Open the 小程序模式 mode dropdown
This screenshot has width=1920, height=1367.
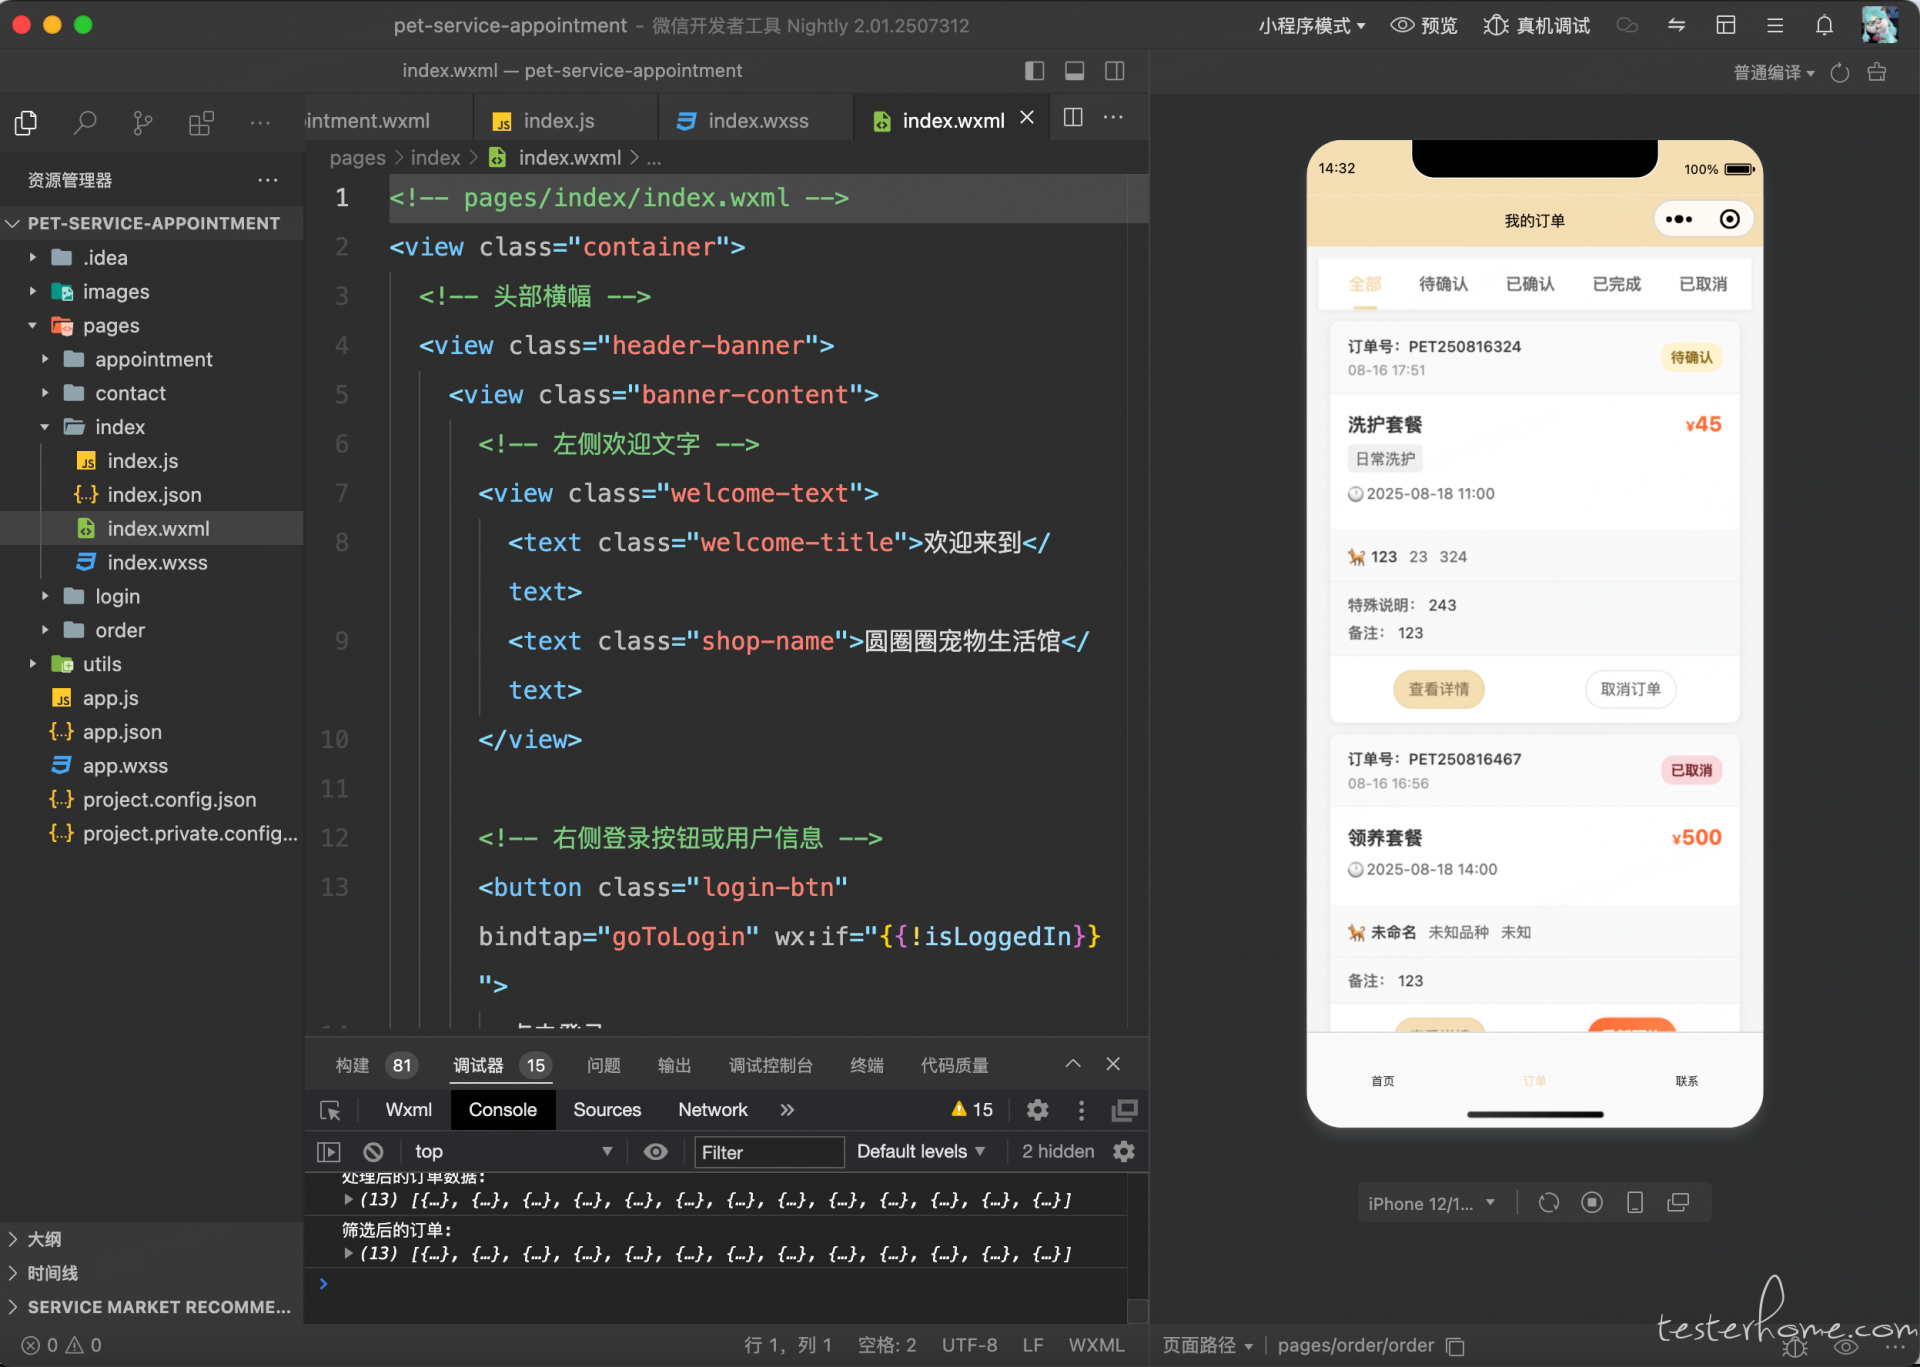coord(1311,25)
